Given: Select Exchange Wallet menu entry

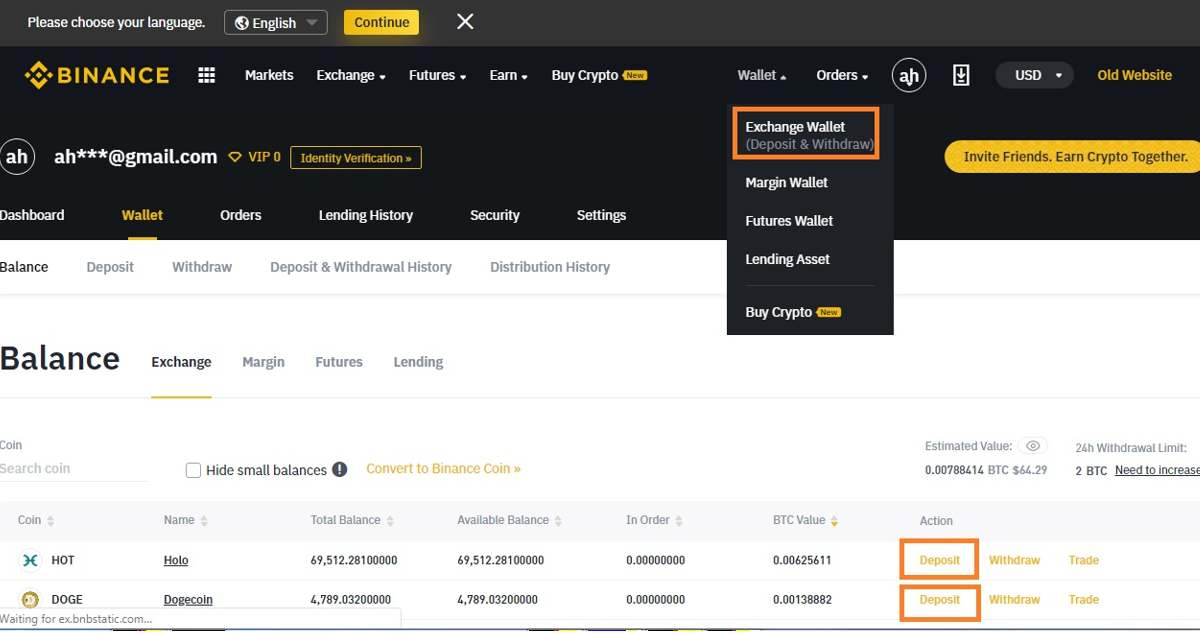Looking at the screenshot, I should [x=809, y=135].
